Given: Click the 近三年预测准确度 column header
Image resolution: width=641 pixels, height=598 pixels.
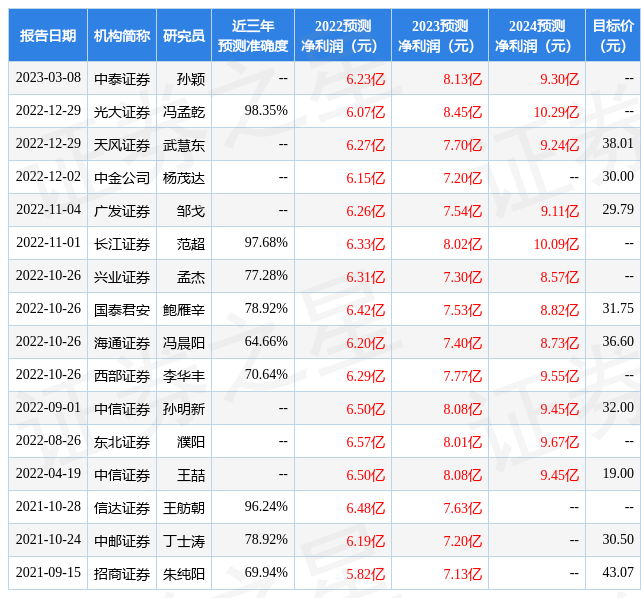Looking at the screenshot, I should pyautogui.click(x=253, y=36).
